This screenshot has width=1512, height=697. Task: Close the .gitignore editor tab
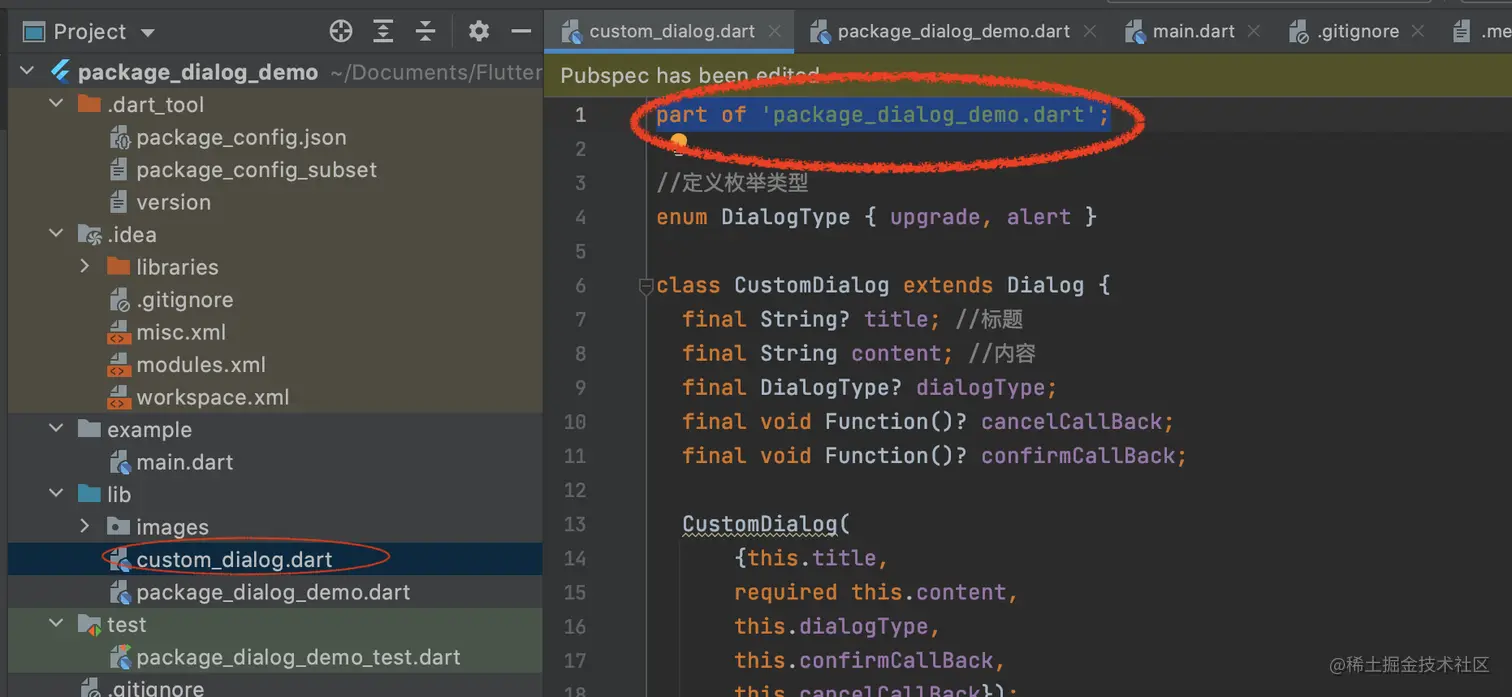pos(1418,32)
